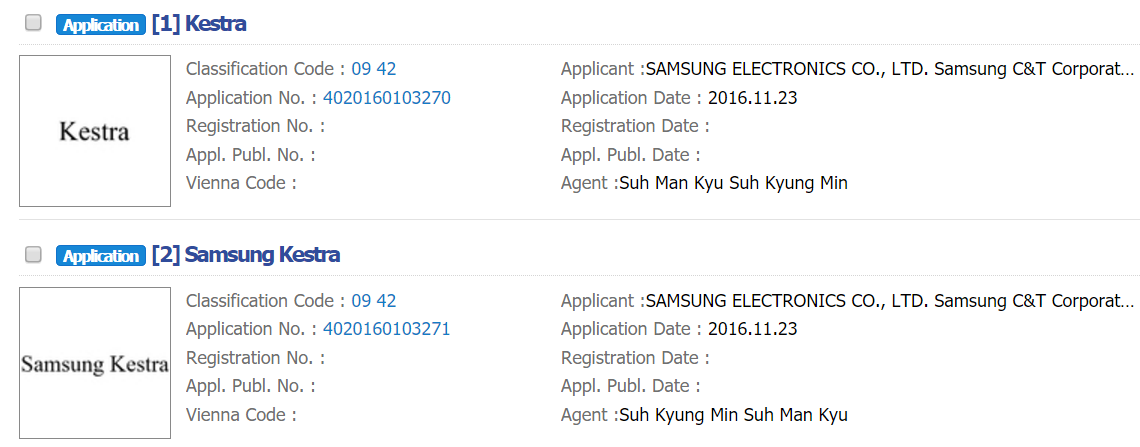Select classification code 09 in the Kestra result
Image resolution: width=1140 pixels, height=447 pixels.
point(361,70)
